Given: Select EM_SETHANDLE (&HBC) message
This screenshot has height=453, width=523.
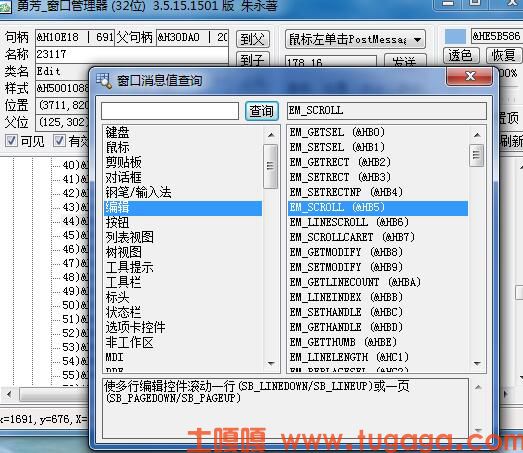Looking at the screenshot, I should click(378, 312).
